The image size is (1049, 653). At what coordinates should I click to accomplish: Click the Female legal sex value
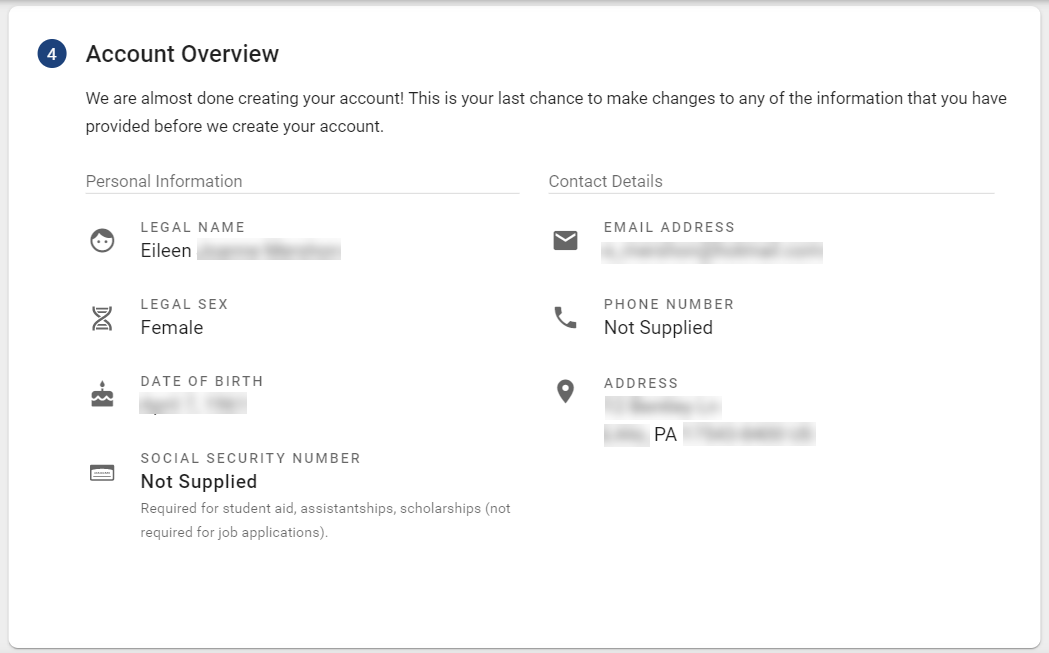pyautogui.click(x=172, y=328)
